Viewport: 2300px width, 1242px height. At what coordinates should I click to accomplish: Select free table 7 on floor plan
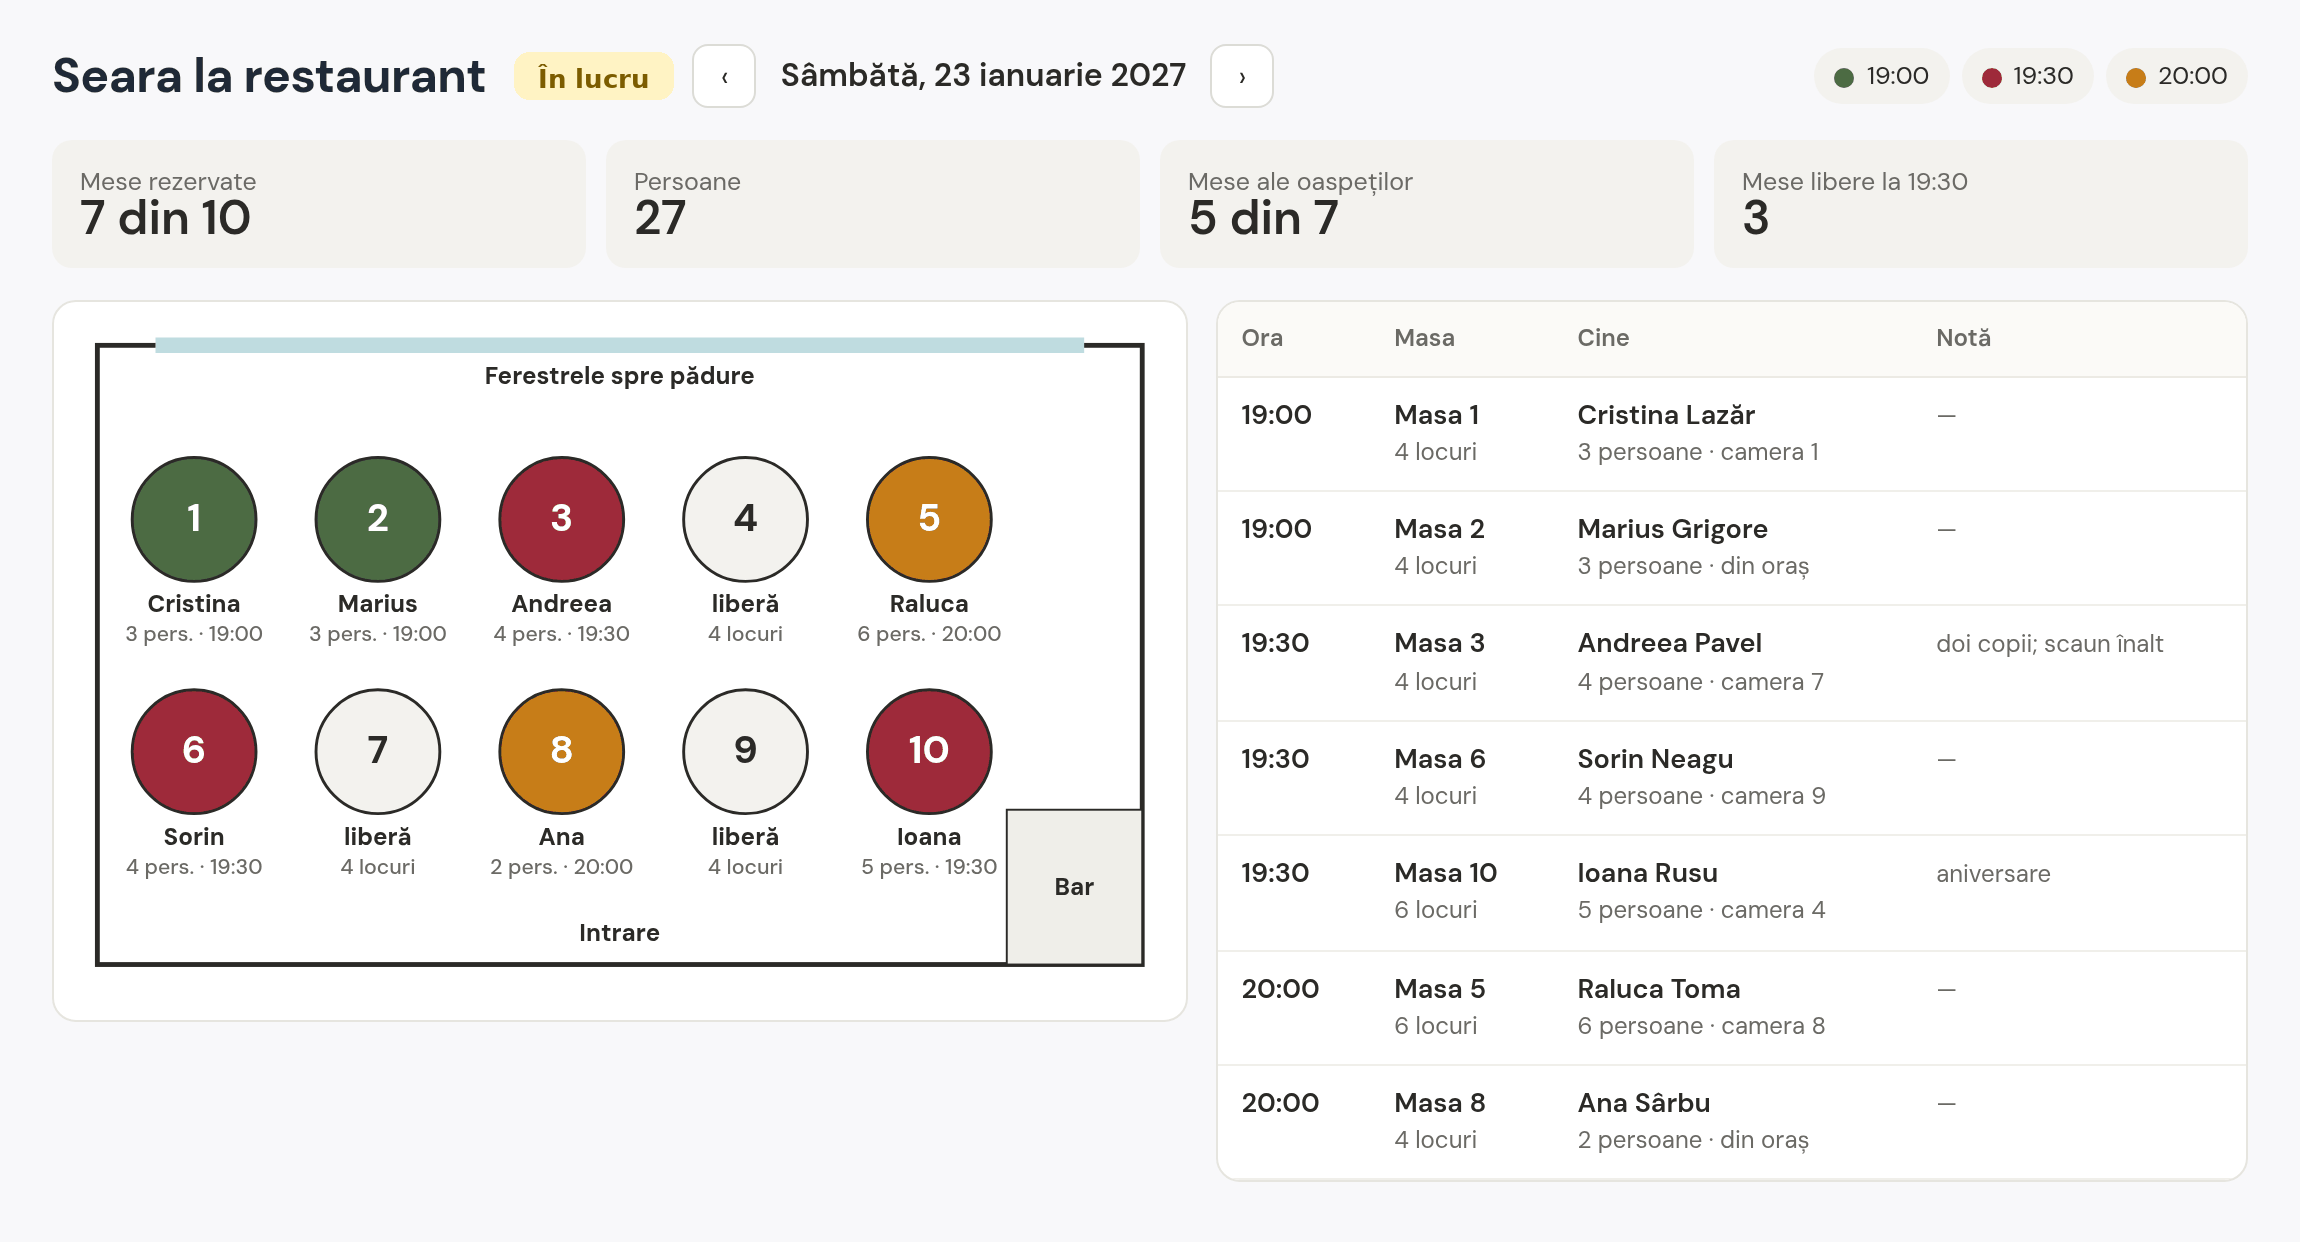[378, 751]
